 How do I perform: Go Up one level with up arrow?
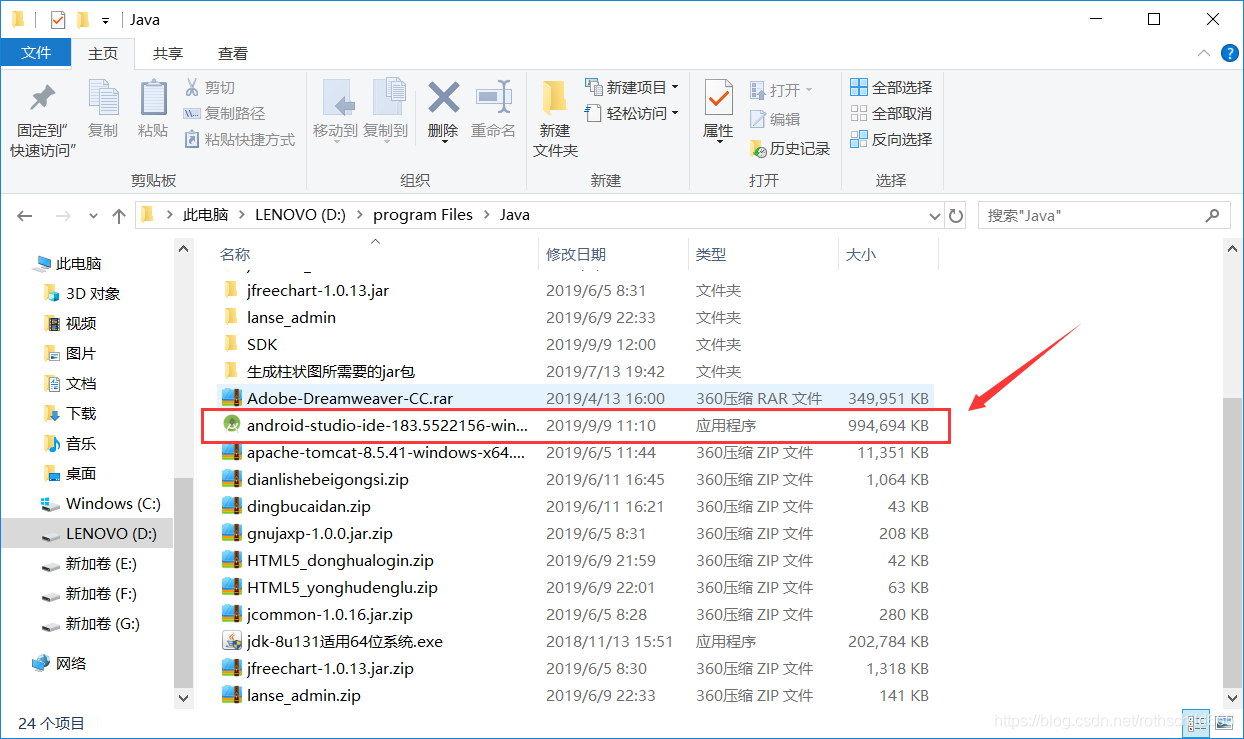coord(119,215)
